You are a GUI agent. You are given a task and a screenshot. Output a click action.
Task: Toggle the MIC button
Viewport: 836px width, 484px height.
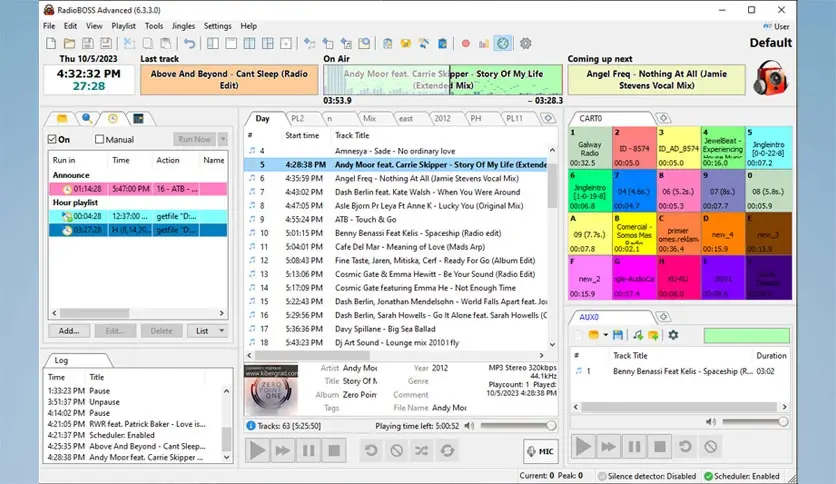[x=541, y=451]
